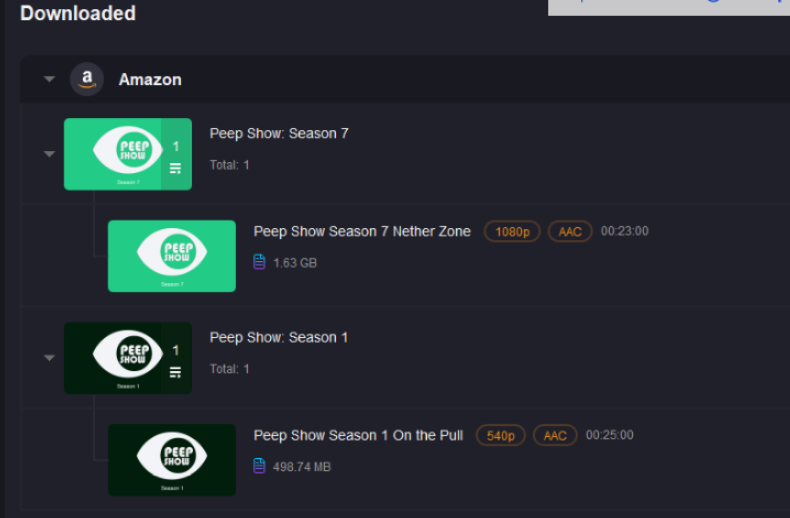The width and height of the screenshot is (790, 518).
Task: Collapse the Peep Show: Season 1 group
Action: pos(49,358)
